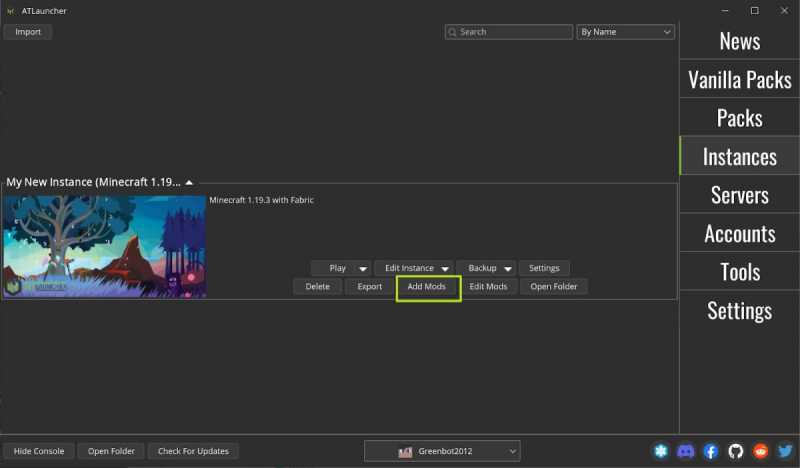
Task: Expand the Greenbot2012 account dropdown
Action: [x=442, y=451]
